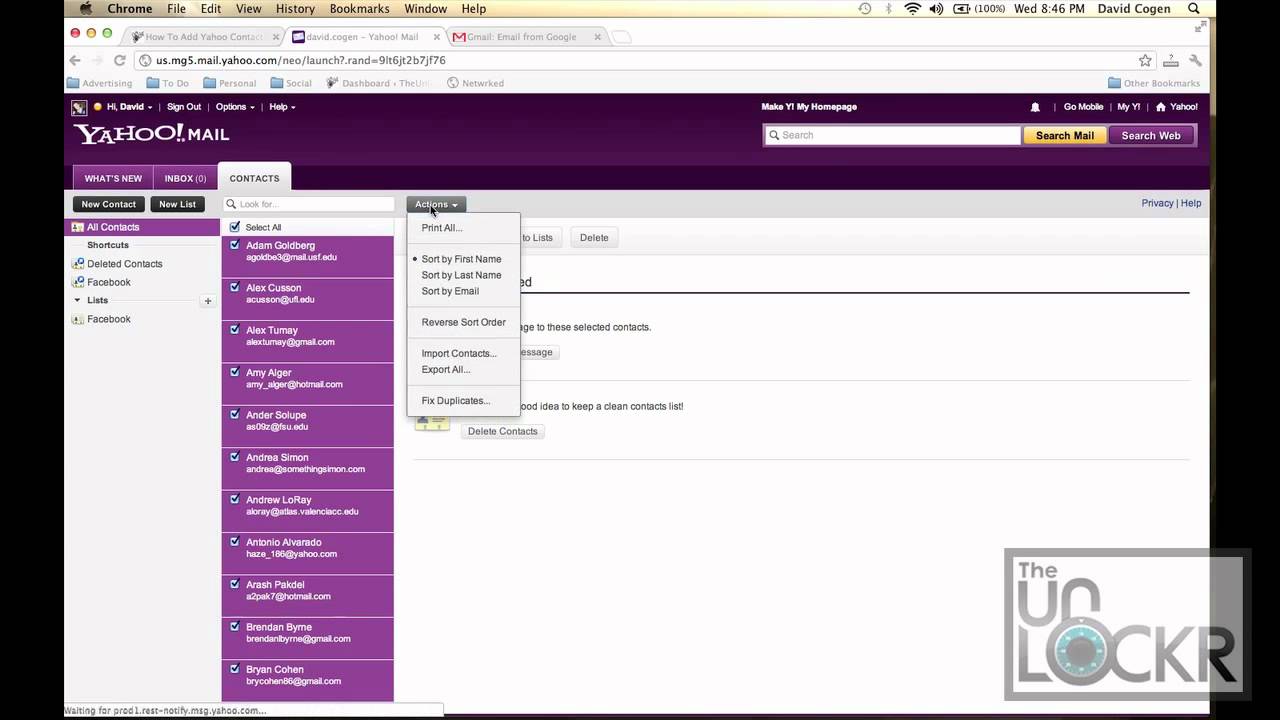Open the Bookmarks menu in the menu bar
The width and height of the screenshot is (1280, 720).
pyautogui.click(x=359, y=8)
